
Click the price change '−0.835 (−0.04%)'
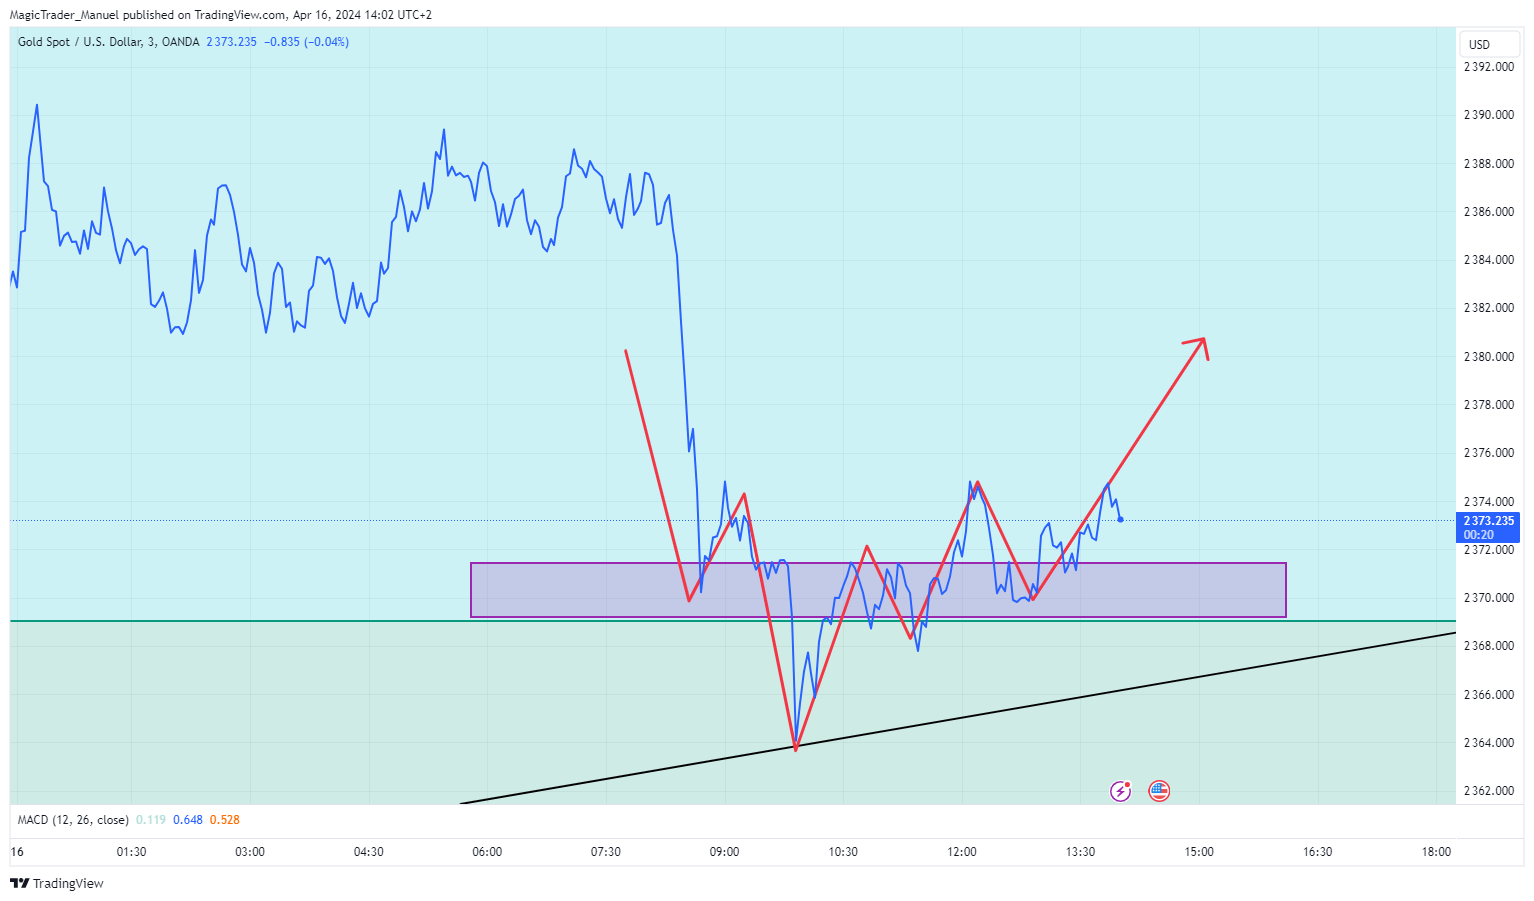306,42
